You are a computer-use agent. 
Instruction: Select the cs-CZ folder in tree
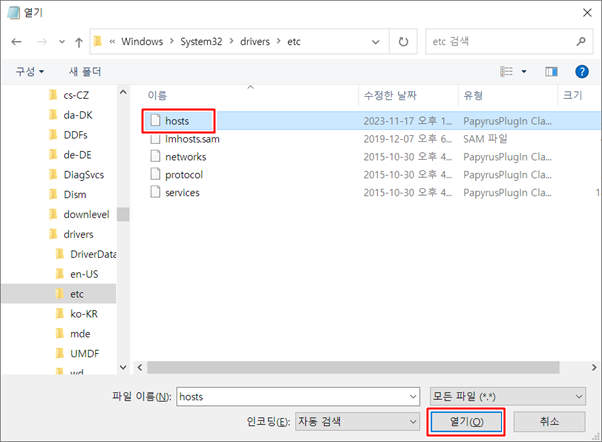click(76, 95)
